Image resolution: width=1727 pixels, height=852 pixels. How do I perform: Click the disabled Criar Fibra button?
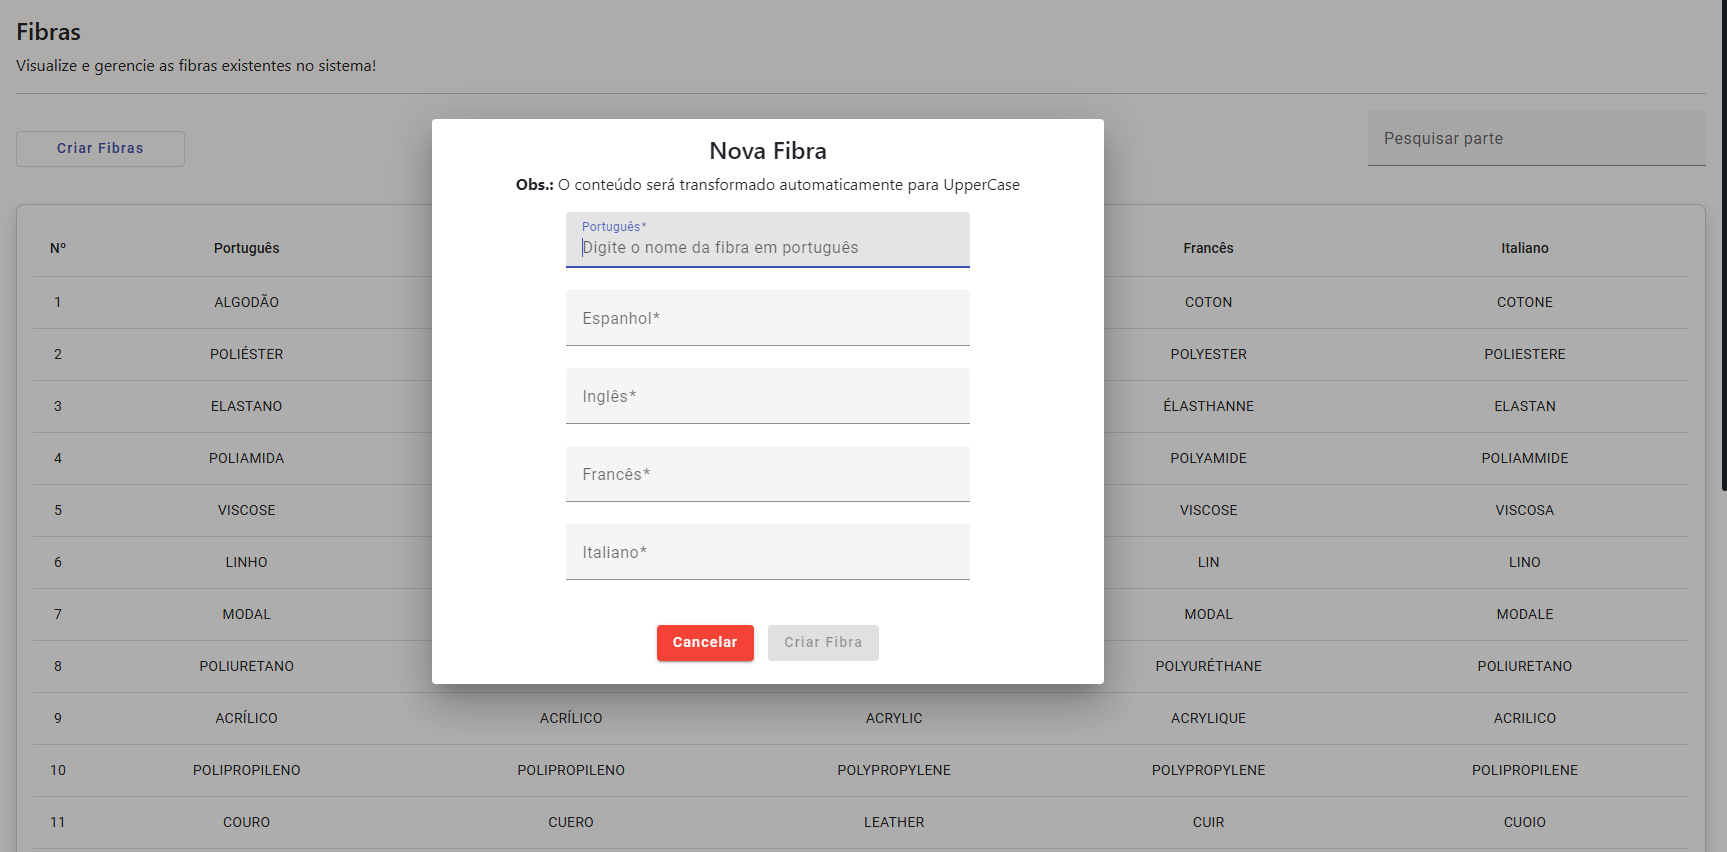tap(822, 642)
